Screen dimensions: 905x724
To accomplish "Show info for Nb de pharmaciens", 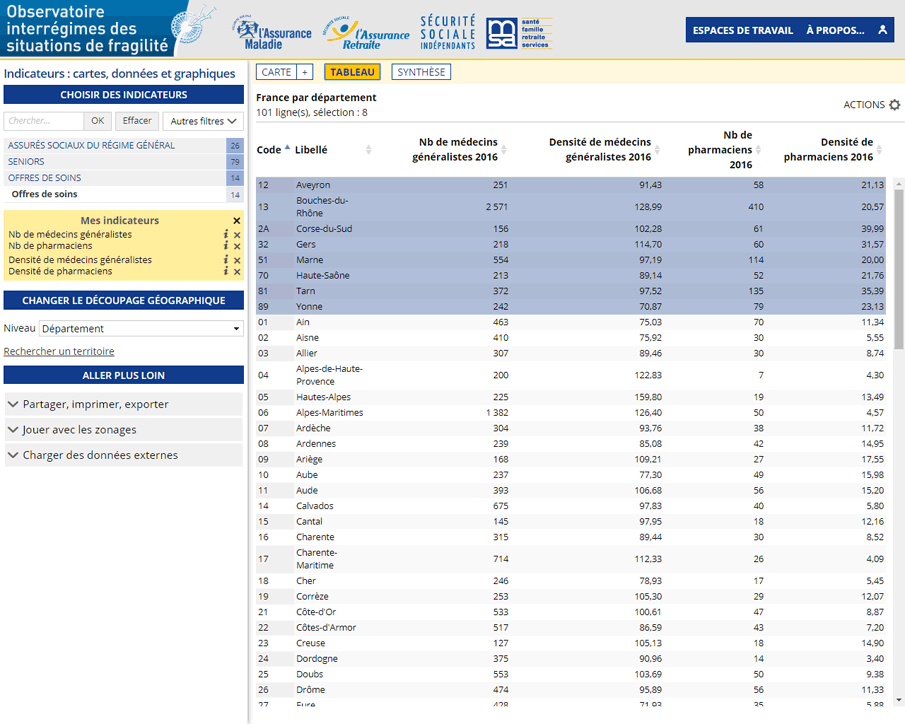I will tap(226, 246).
